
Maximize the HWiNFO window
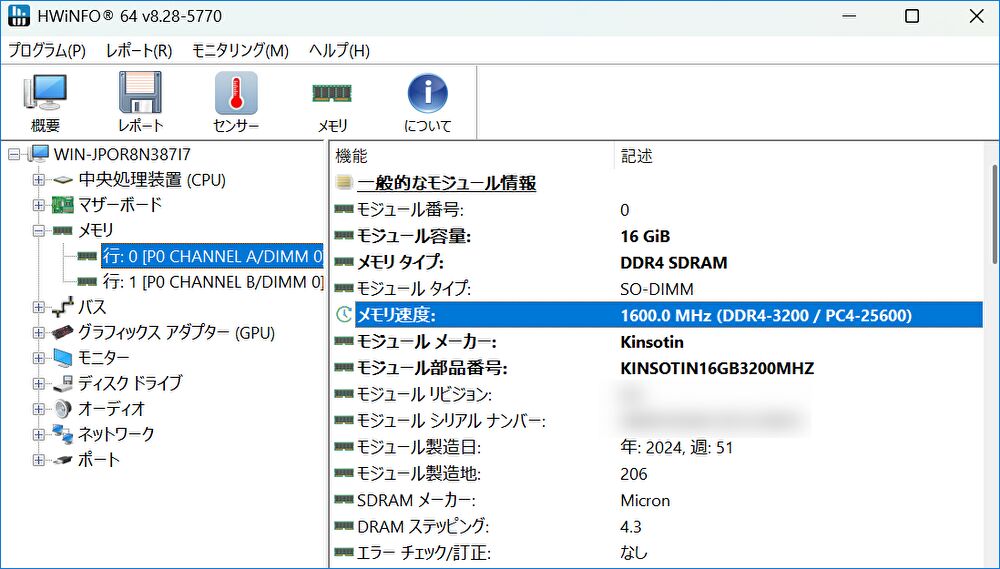click(912, 16)
